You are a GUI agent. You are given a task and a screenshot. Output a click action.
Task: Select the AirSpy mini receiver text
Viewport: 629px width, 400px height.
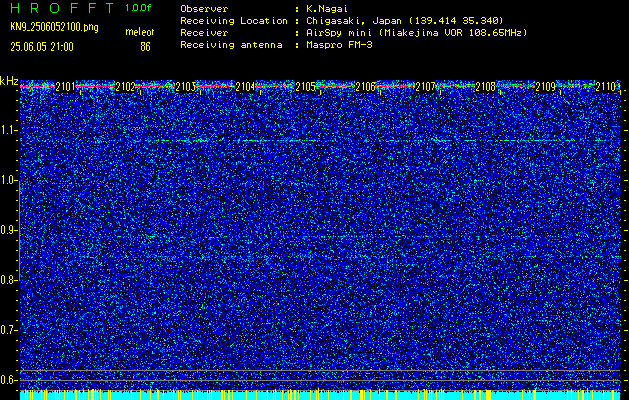point(416,32)
